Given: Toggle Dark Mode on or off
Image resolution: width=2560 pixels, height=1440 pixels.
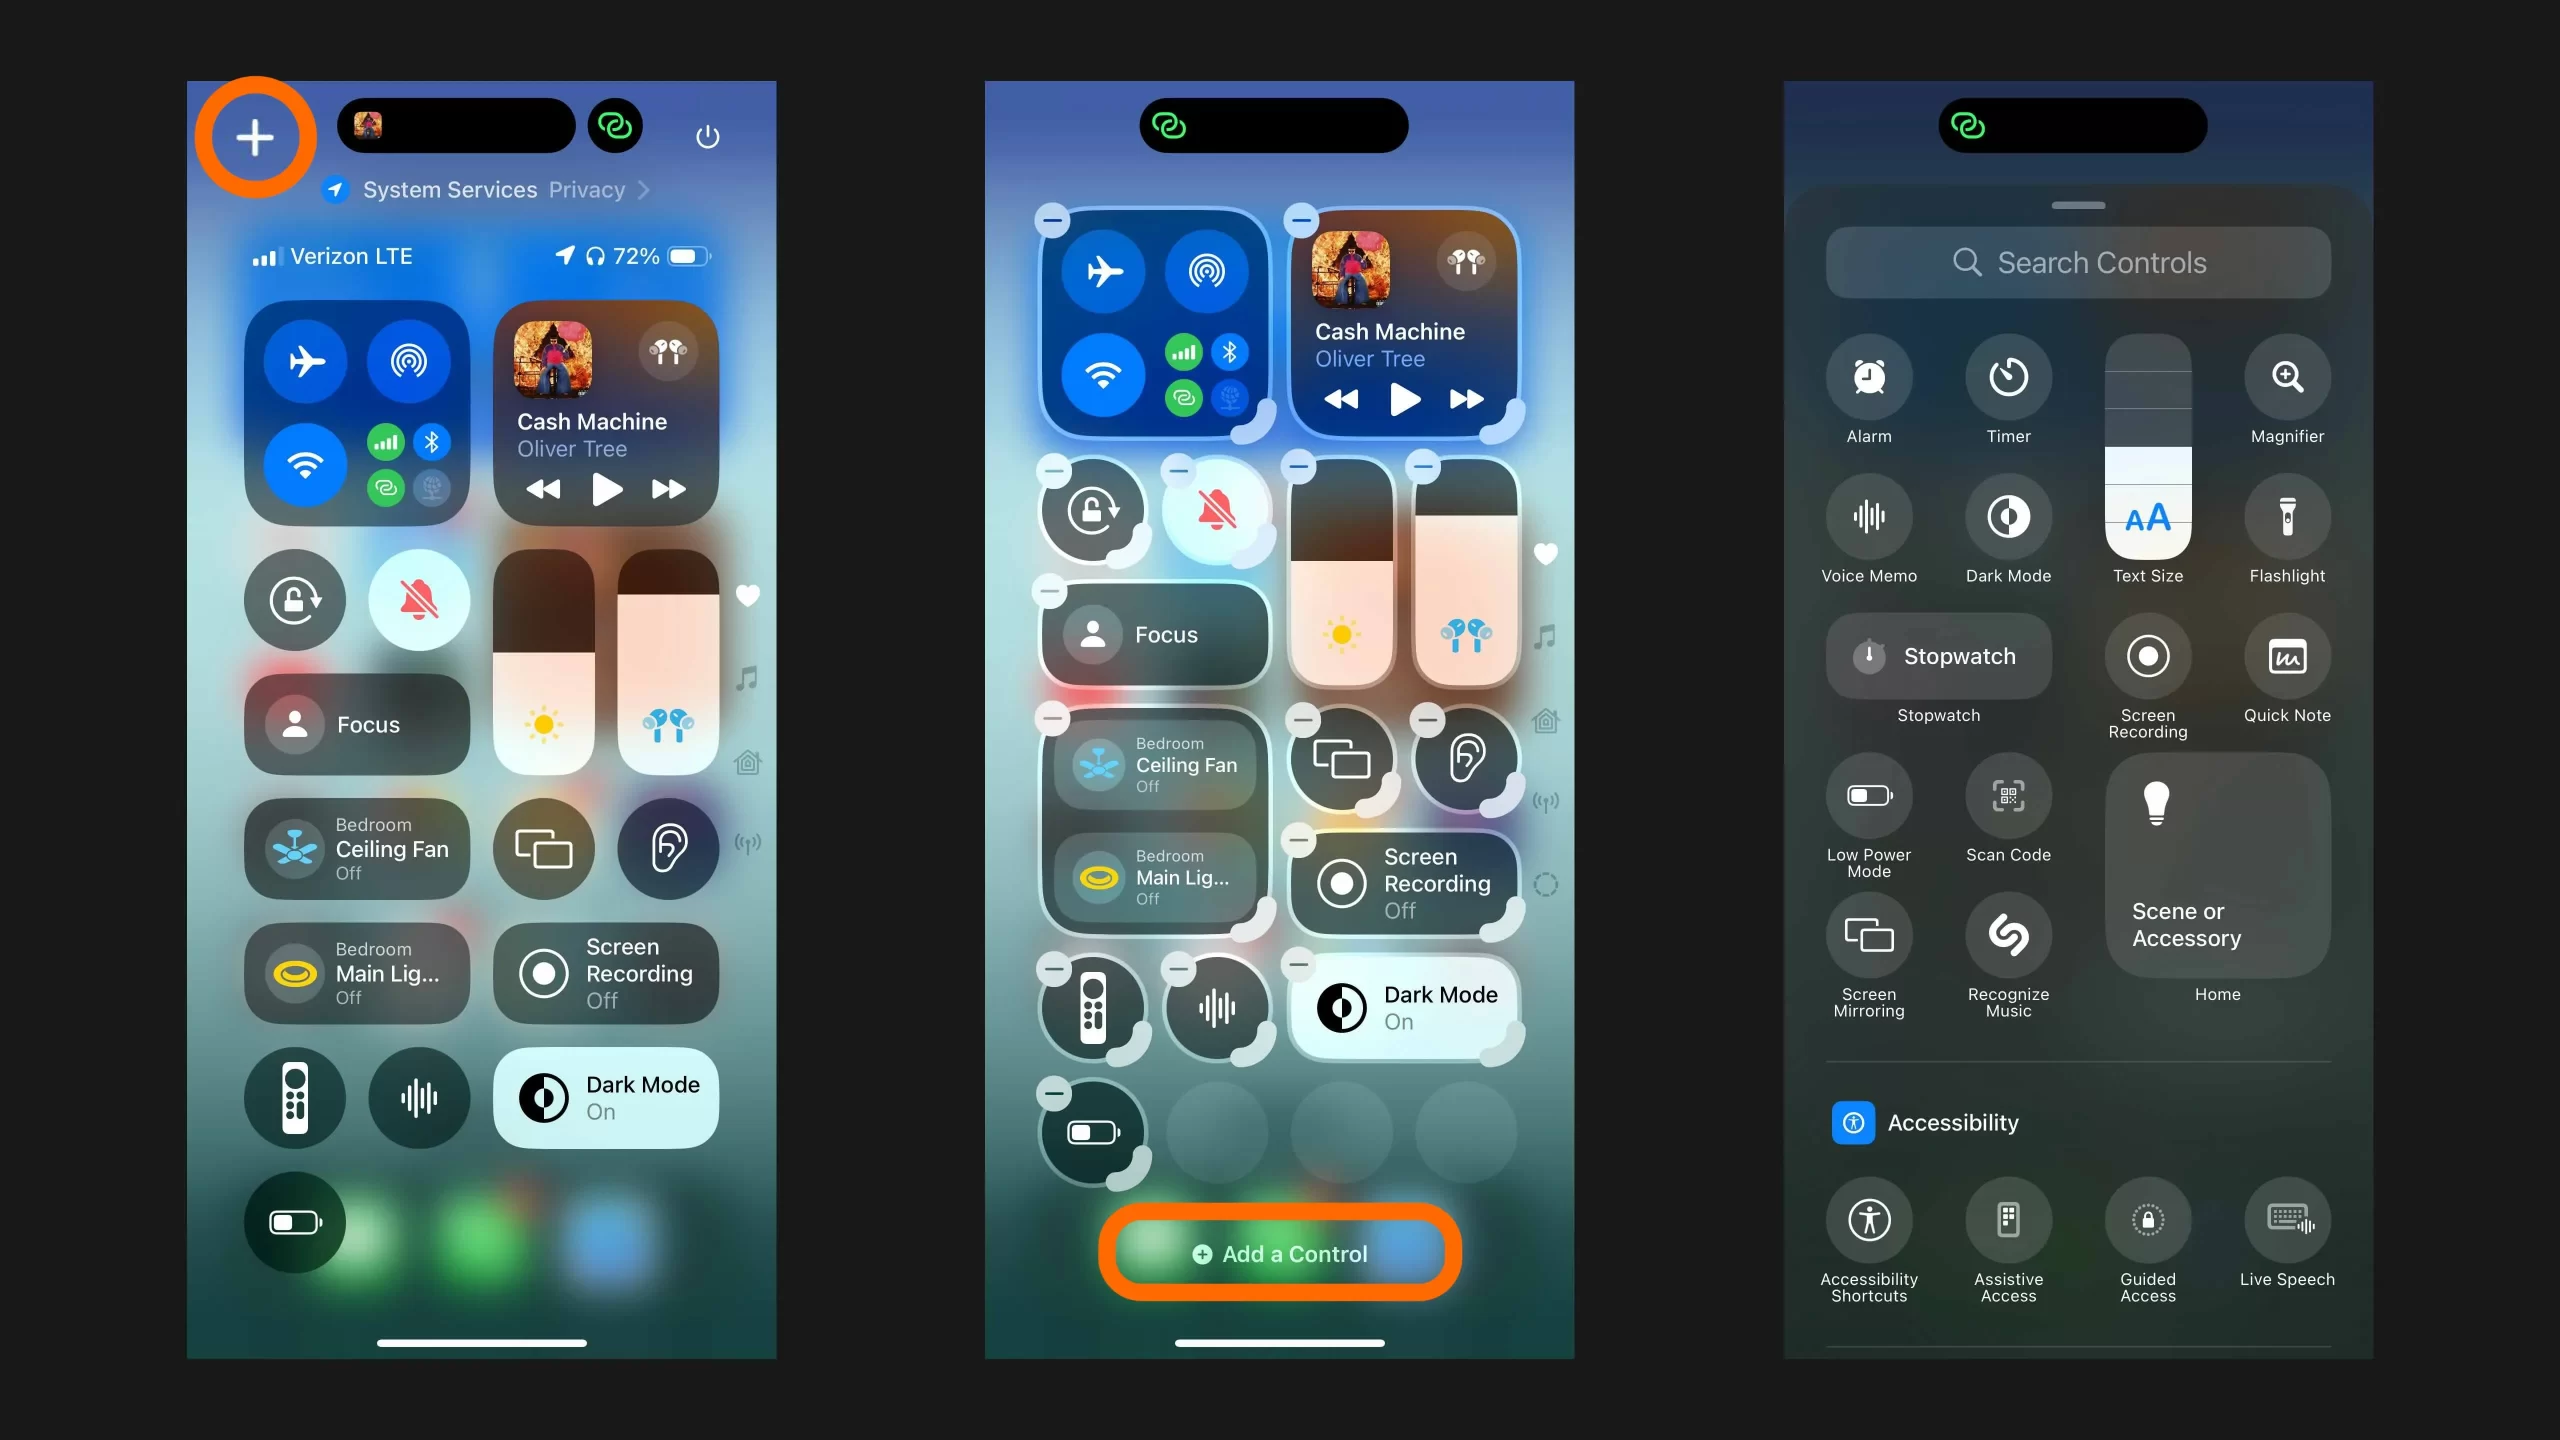Looking at the screenshot, I should (605, 1095).
